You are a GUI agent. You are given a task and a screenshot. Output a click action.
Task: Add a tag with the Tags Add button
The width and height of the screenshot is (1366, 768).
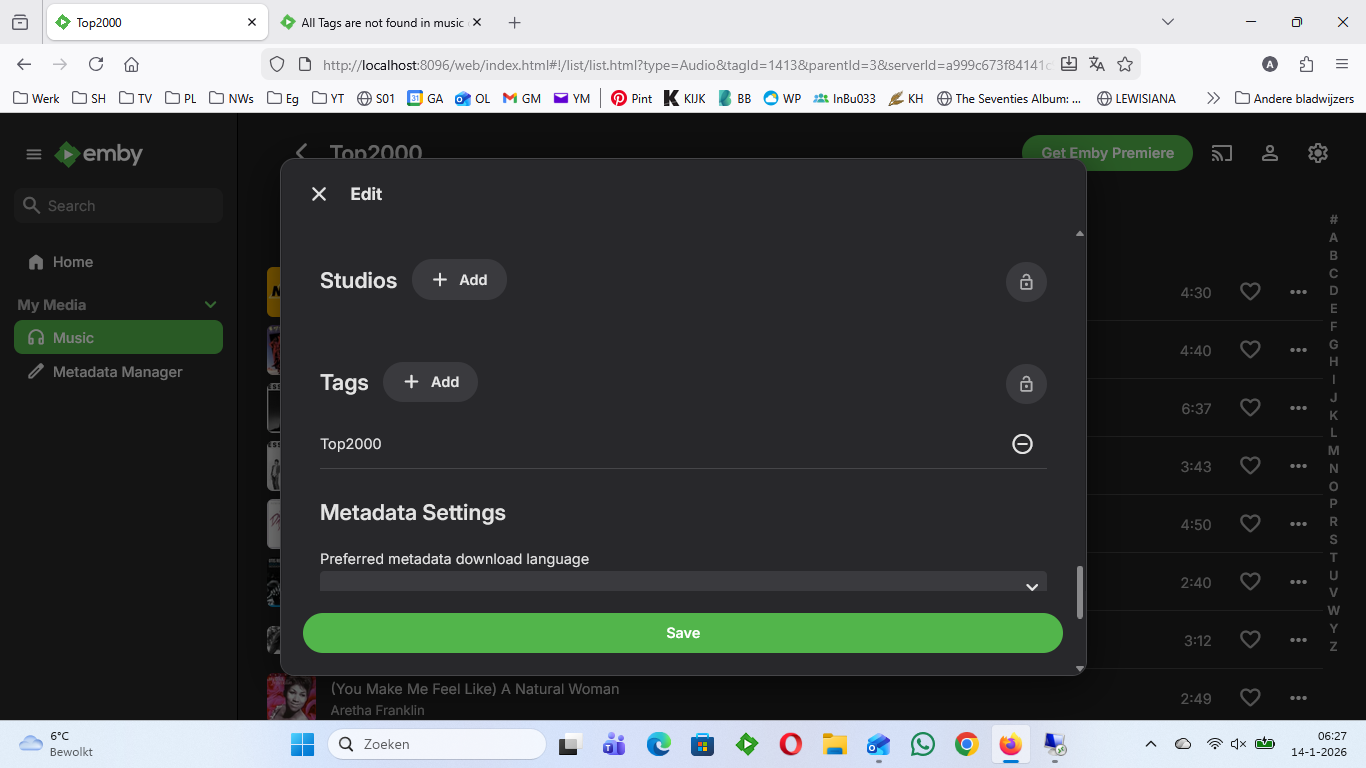pos(430,382)
